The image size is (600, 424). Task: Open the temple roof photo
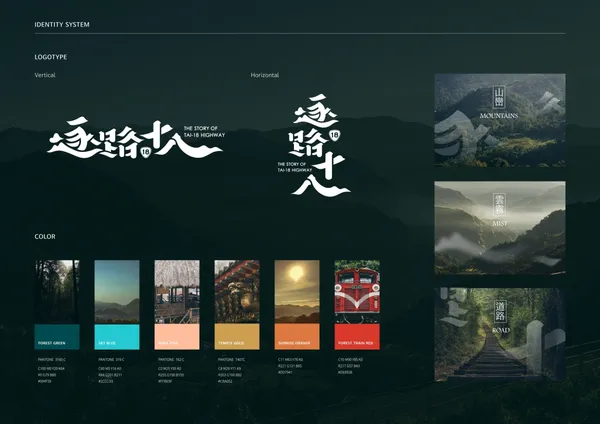237,292
